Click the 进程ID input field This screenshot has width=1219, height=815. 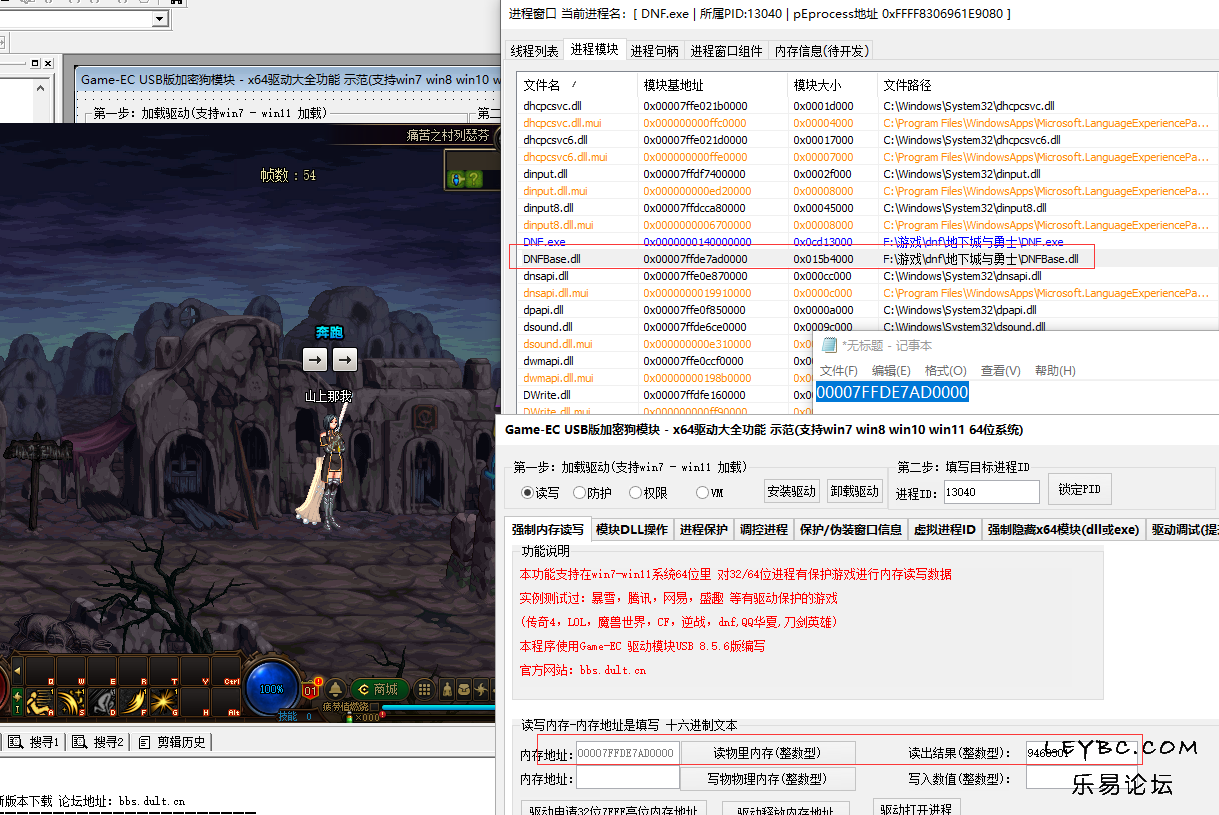[x=991, y=492]
